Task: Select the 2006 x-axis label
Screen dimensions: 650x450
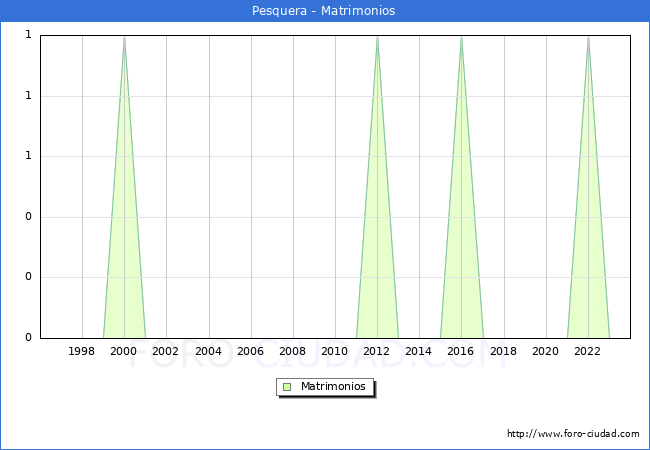Action: tap(250, 351)
